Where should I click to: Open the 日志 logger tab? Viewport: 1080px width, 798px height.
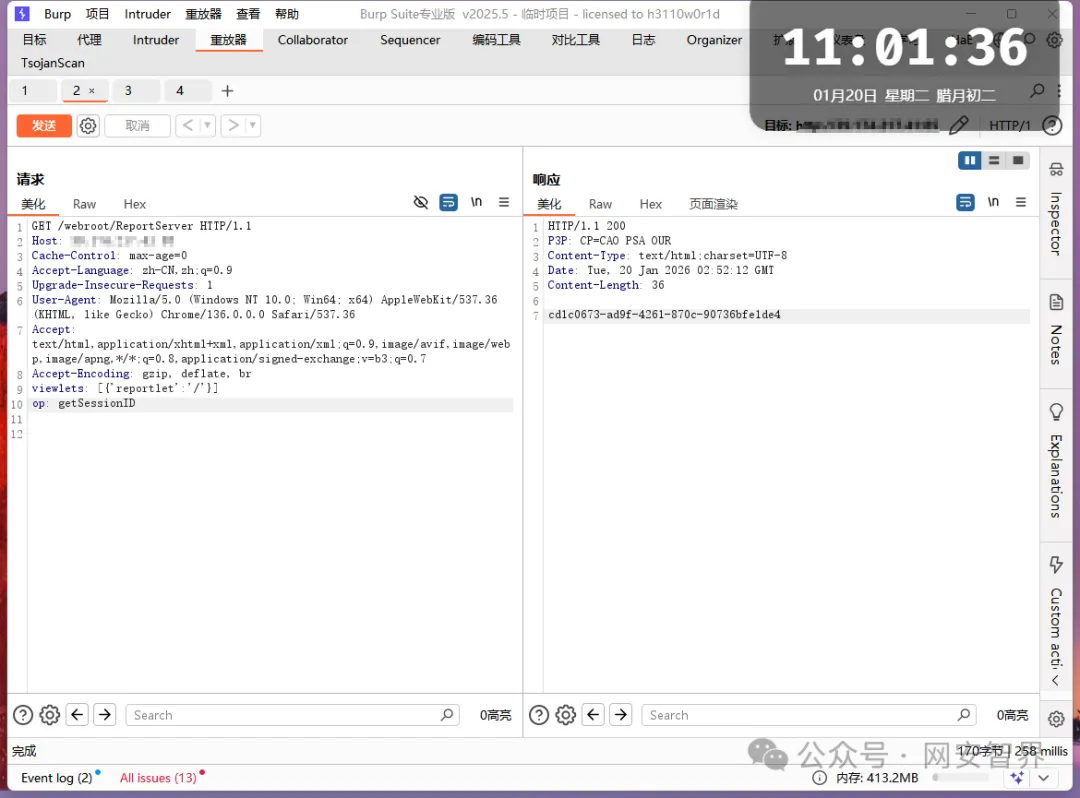[643, 40]
